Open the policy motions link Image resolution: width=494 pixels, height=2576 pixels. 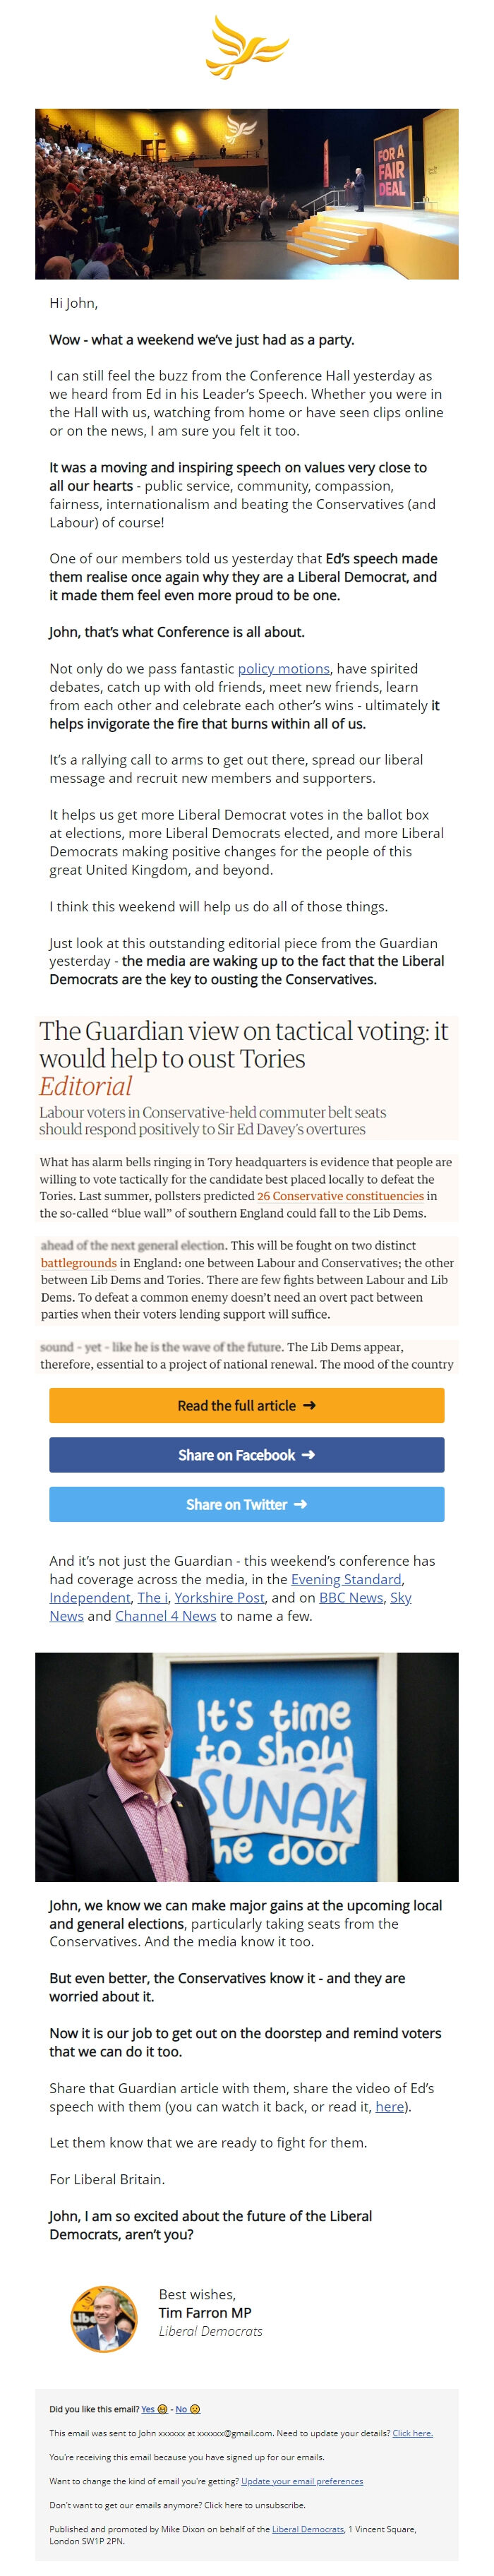[x=284, y=668]
